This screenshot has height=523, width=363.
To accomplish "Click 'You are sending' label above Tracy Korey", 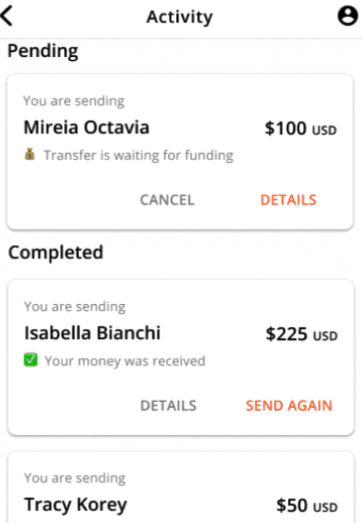I will tap(75, 478).
